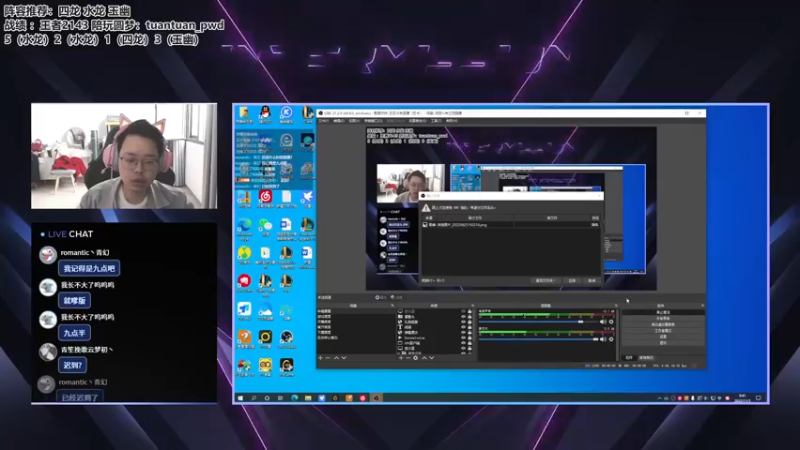Open the 编辑 (Edit) menu in OBS
Viewport: 800px width, 450px height.
pyautogui.click(x=338, y=121)
